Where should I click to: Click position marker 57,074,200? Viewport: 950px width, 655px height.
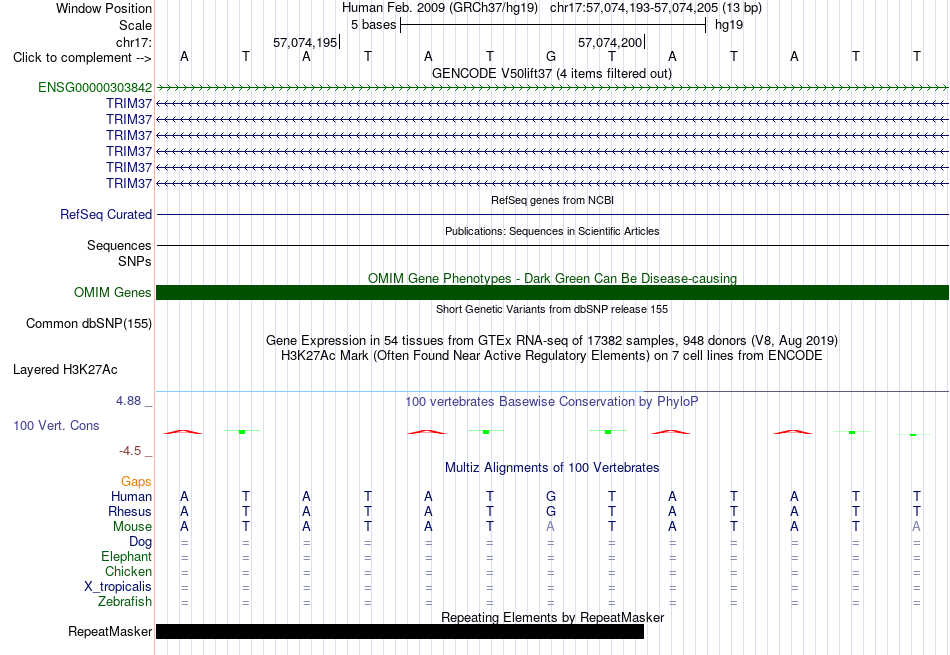click(x=610, y=42)
